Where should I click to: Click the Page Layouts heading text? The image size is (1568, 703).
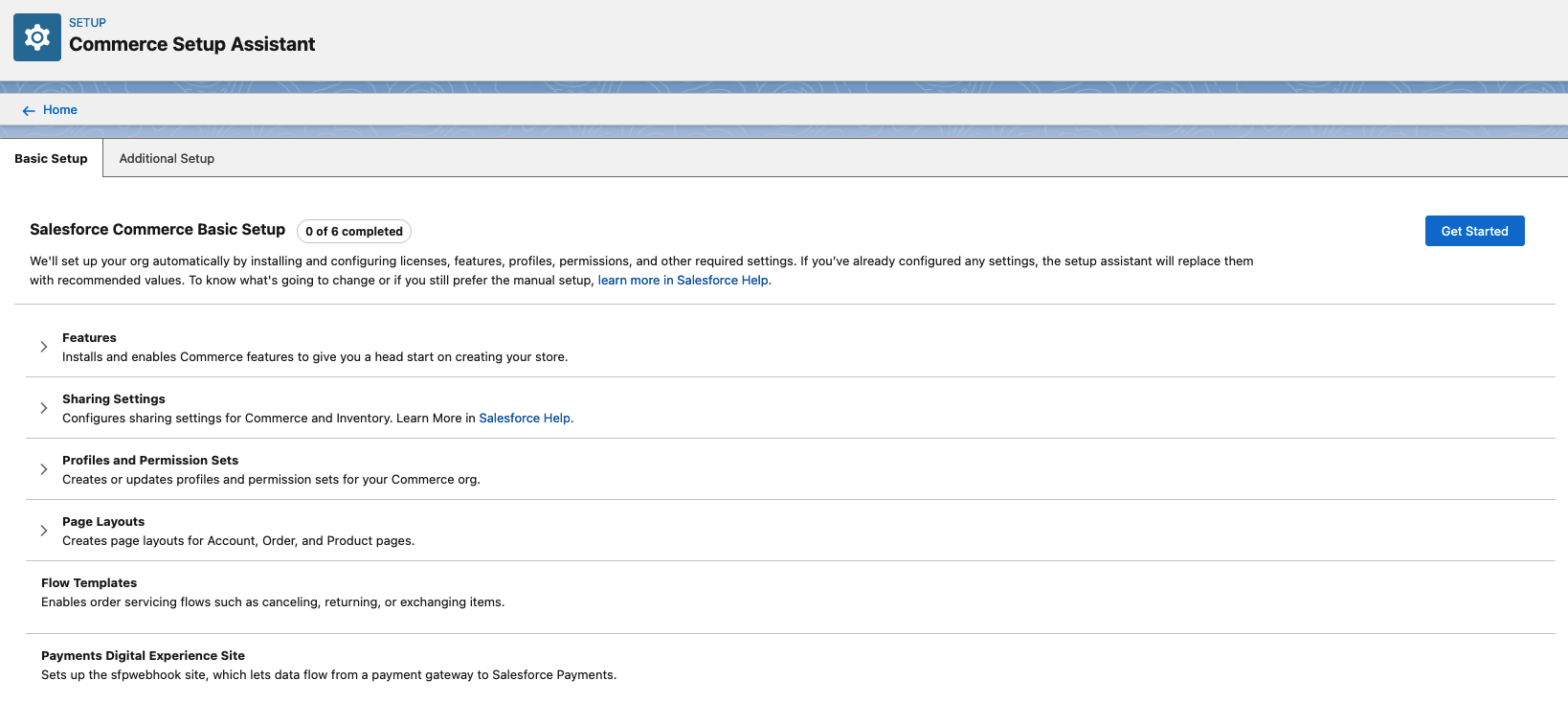click(103, 521)
